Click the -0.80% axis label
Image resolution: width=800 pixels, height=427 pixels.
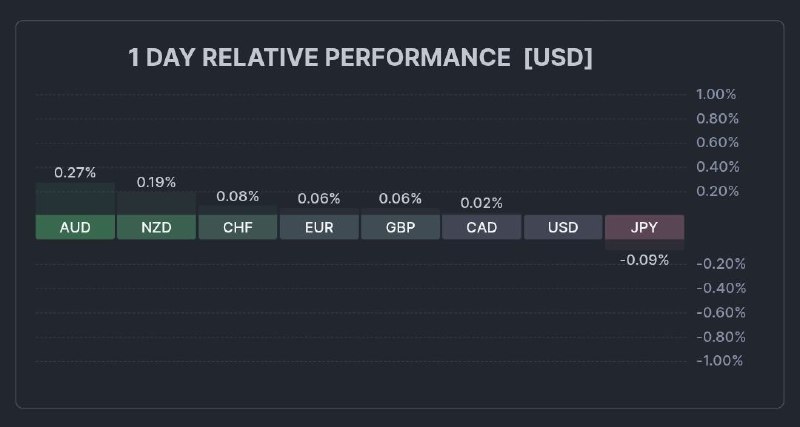click(718, 336)
